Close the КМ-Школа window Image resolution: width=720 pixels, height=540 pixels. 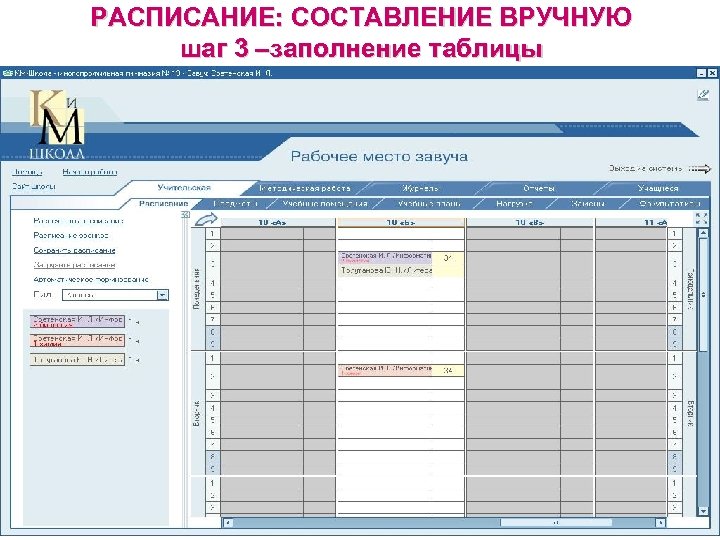(712, 73)
